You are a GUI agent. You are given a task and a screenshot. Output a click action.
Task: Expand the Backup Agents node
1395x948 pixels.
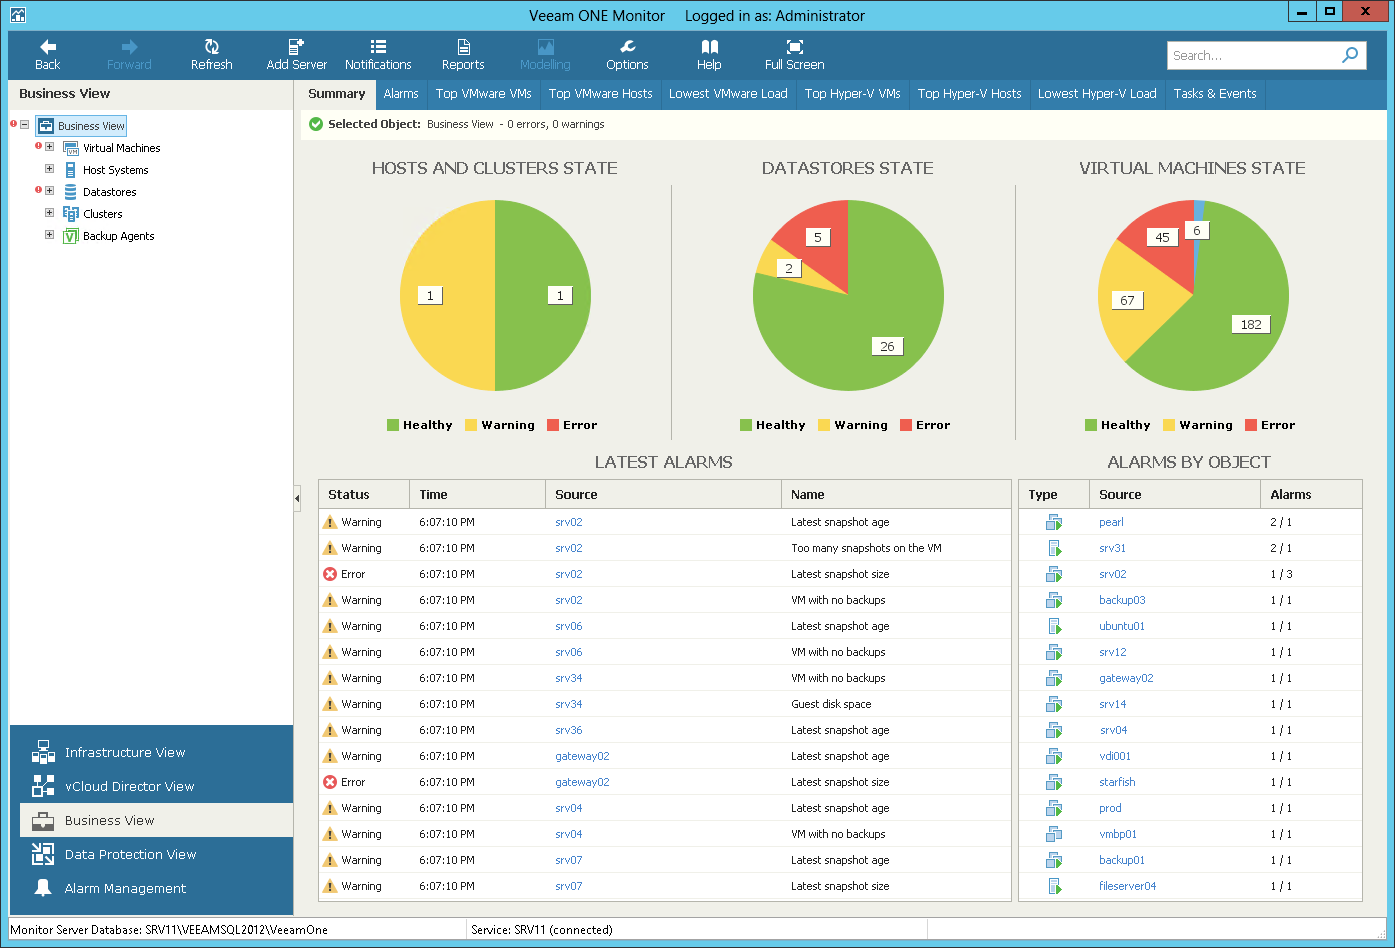[49, 235]
